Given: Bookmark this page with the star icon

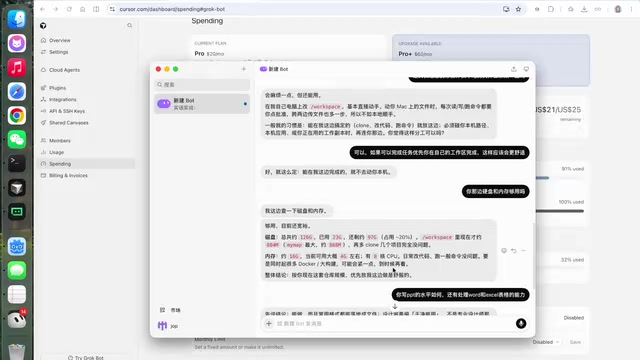Looking at the screenshot, I should pyautogui.click(x=518, y=9).
